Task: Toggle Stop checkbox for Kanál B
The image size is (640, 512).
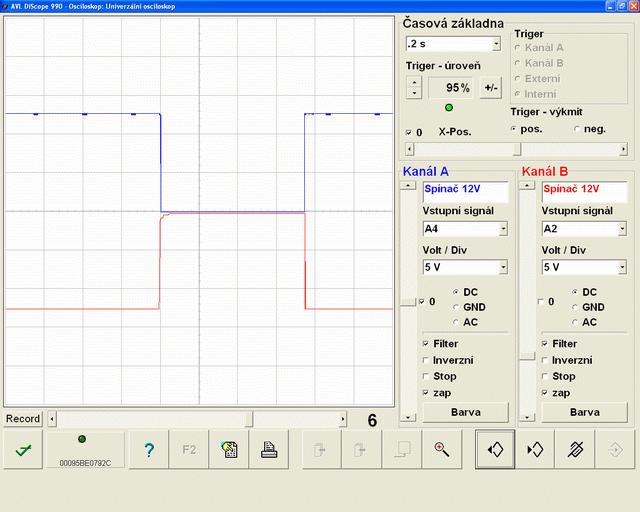Action: coord(545,376)
